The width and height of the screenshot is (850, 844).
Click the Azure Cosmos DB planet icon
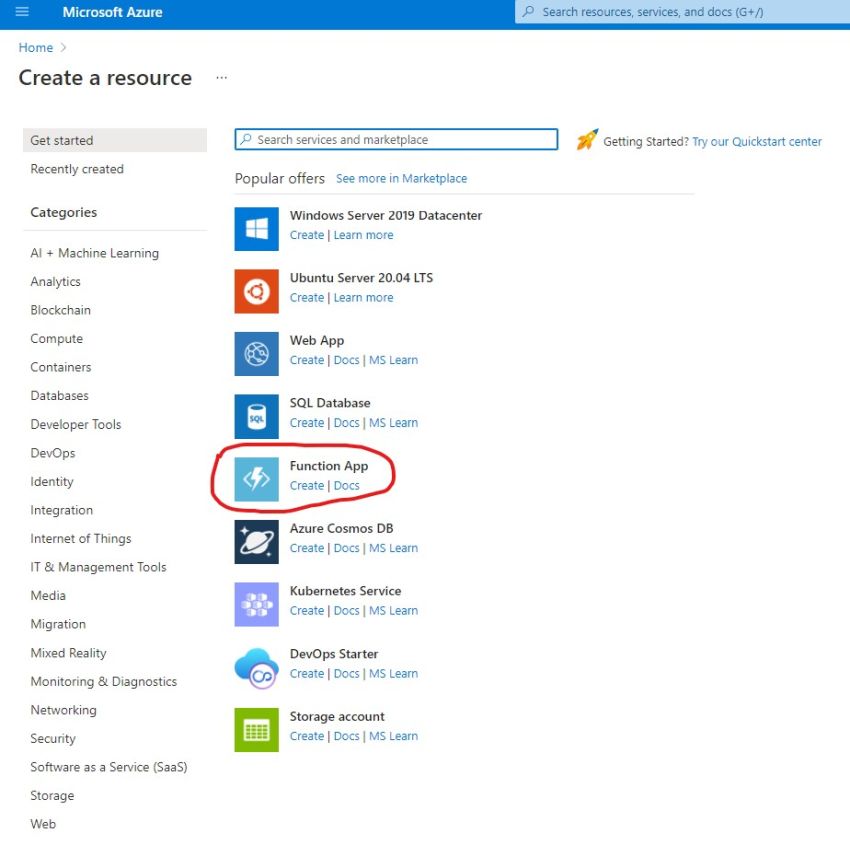point(255,542)
